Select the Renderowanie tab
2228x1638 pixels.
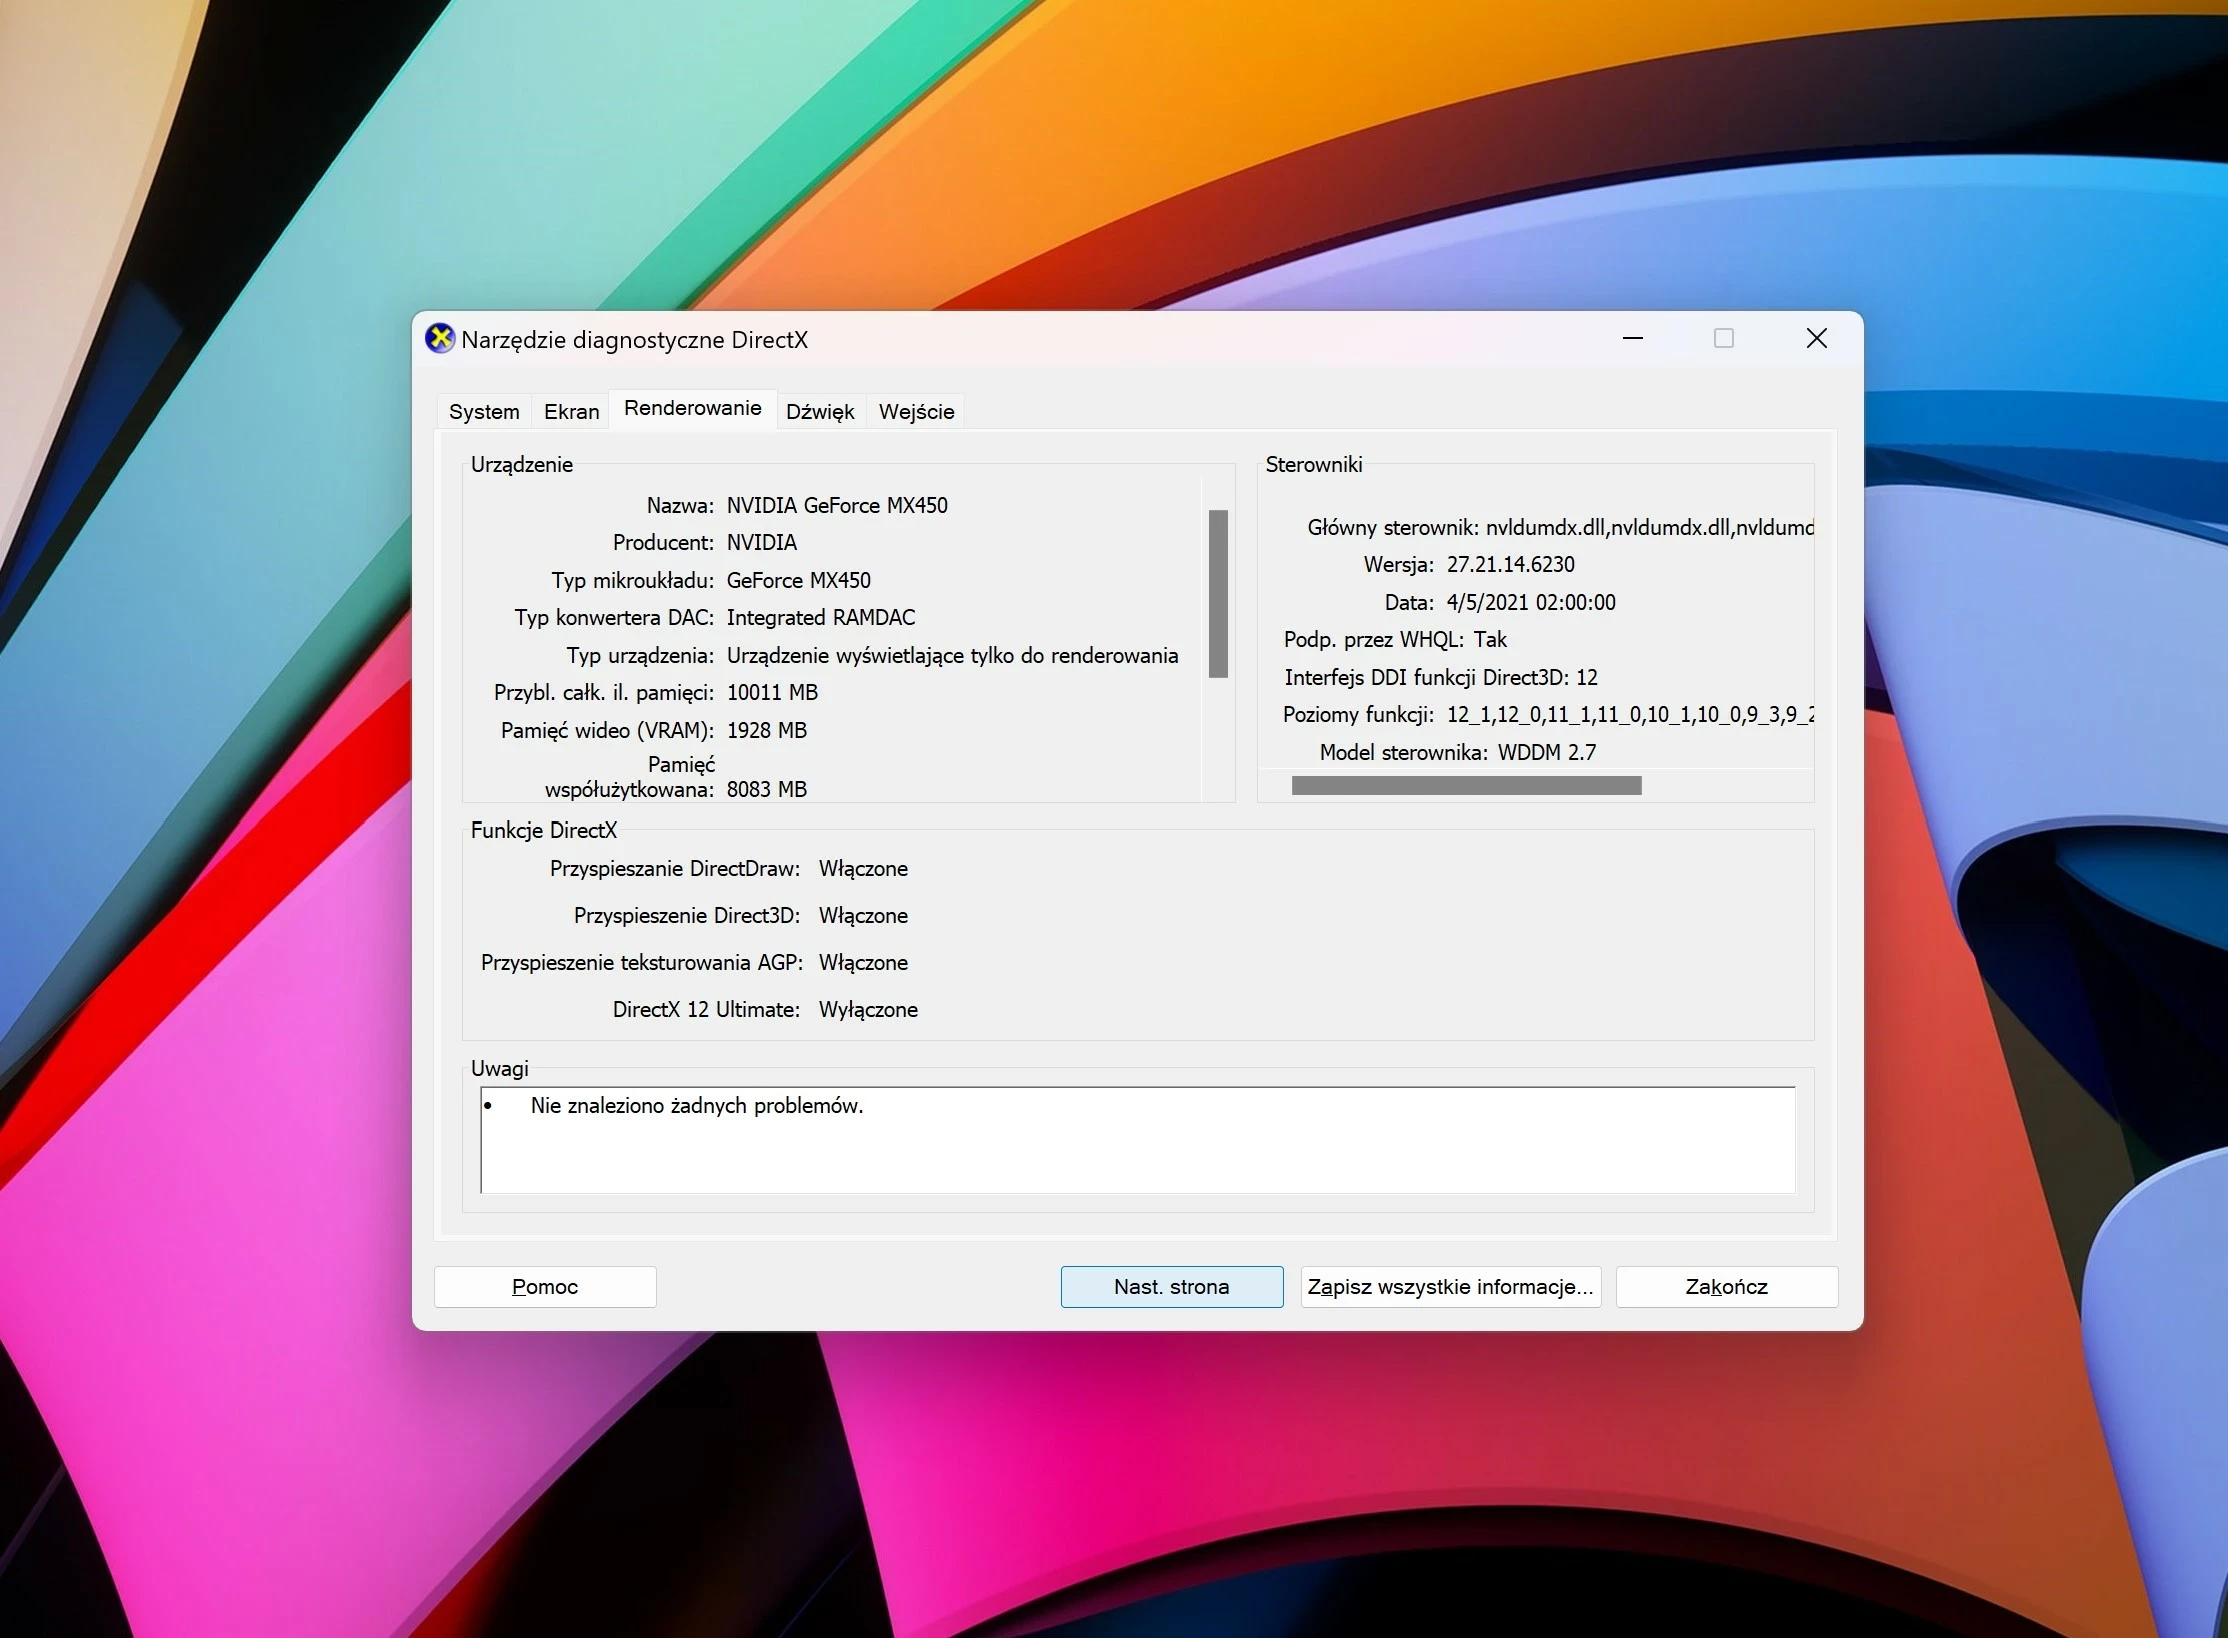click(693, 408)
